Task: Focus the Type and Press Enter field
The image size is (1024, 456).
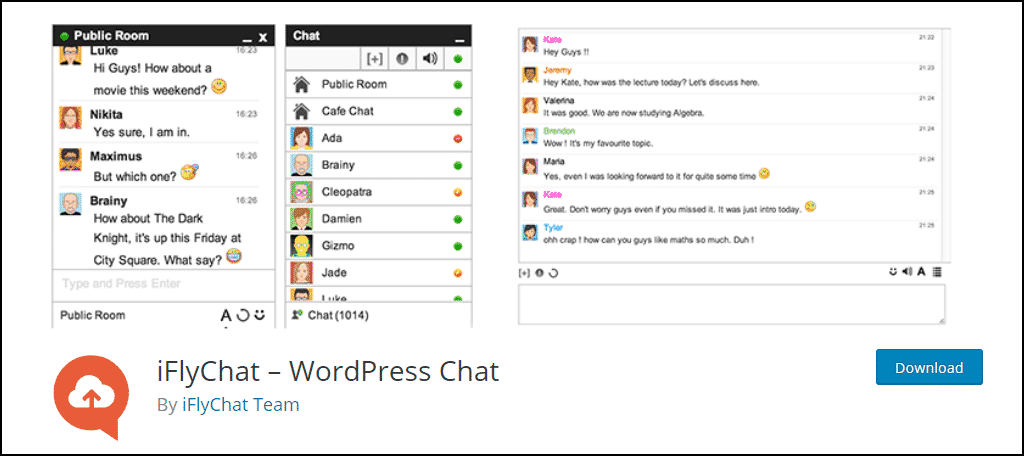Action: click(163, 284)
